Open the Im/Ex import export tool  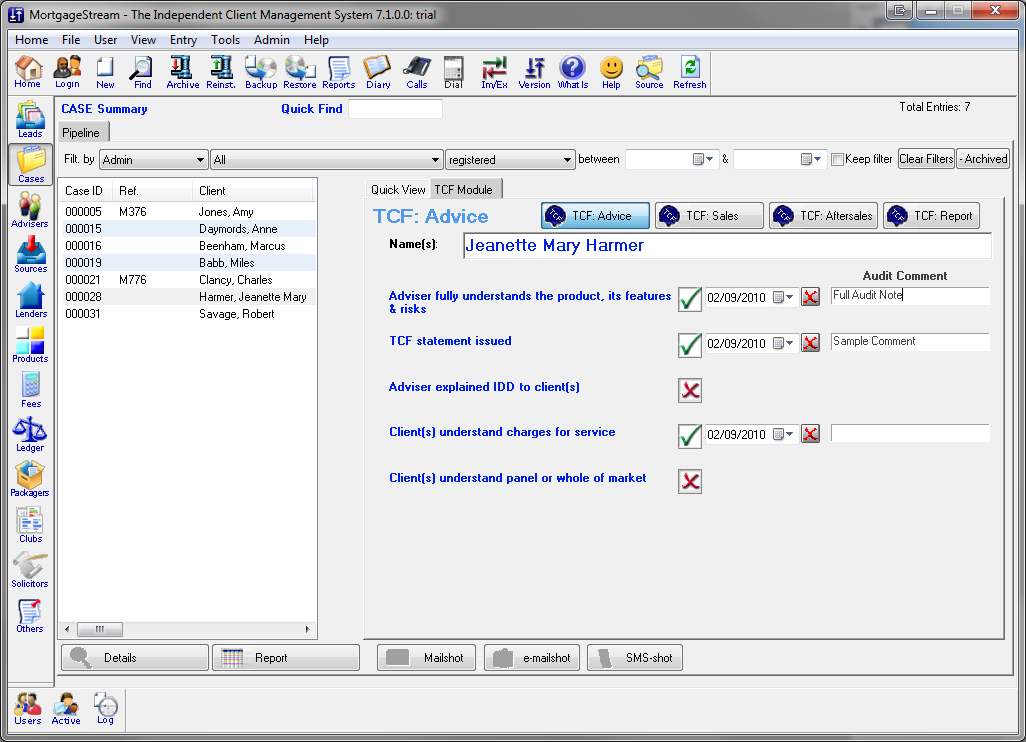[494, 72]
